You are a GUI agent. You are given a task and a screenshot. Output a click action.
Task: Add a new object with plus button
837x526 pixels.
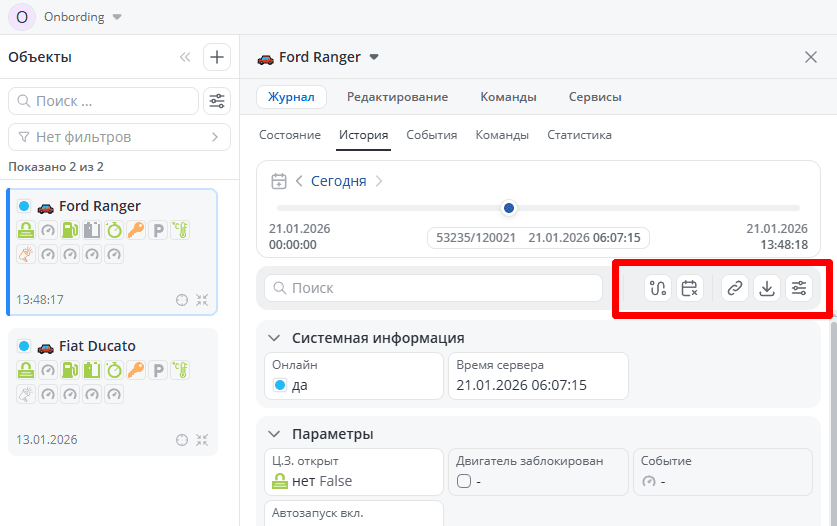coord(217,57)
